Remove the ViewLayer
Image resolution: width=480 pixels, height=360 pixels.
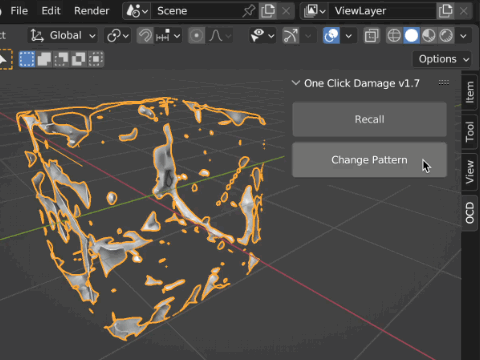click(463, 11)
